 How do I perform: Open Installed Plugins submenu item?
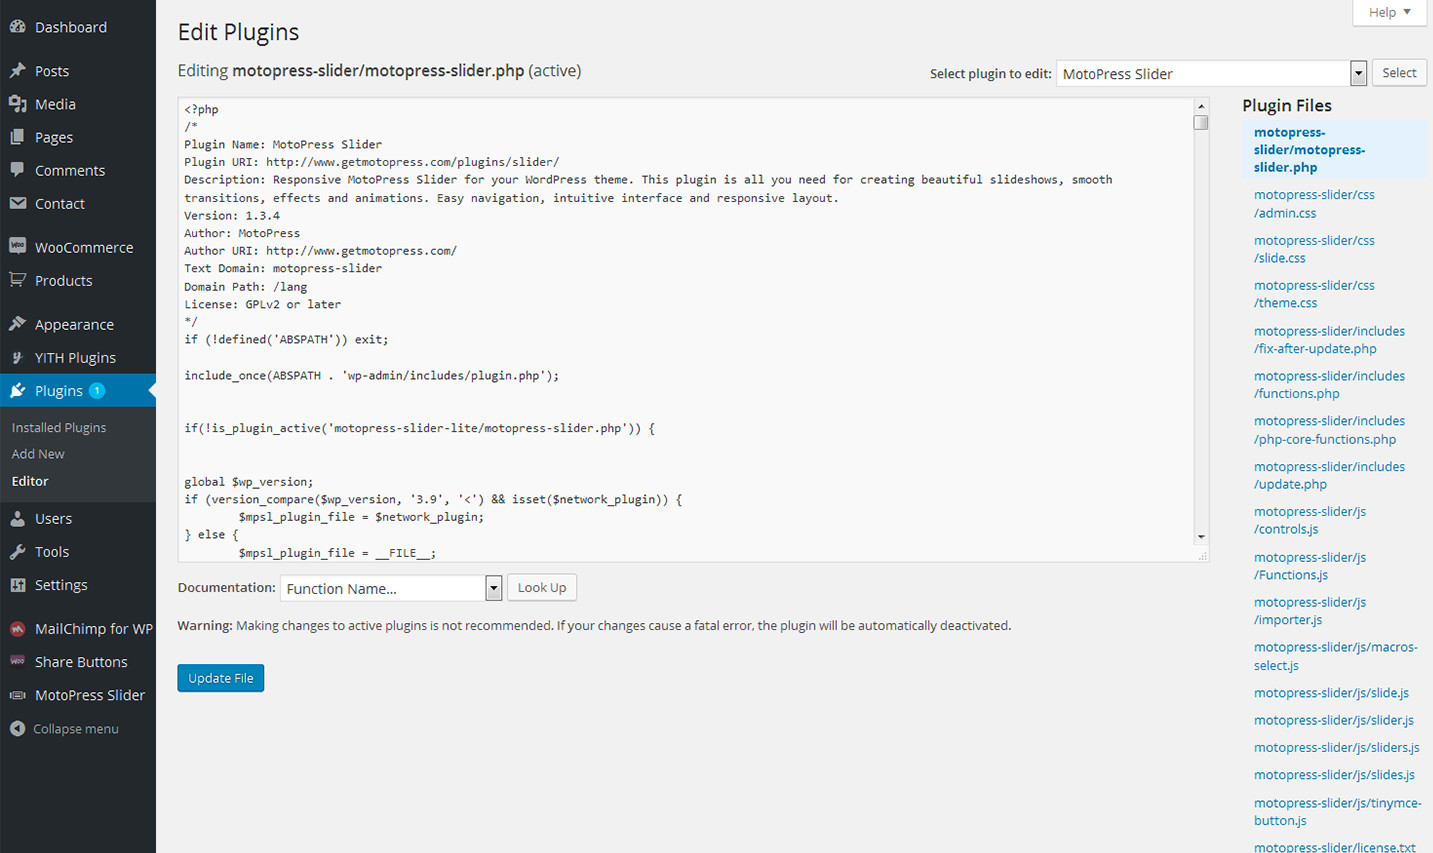pyautogui.click(x=59, y=427)
